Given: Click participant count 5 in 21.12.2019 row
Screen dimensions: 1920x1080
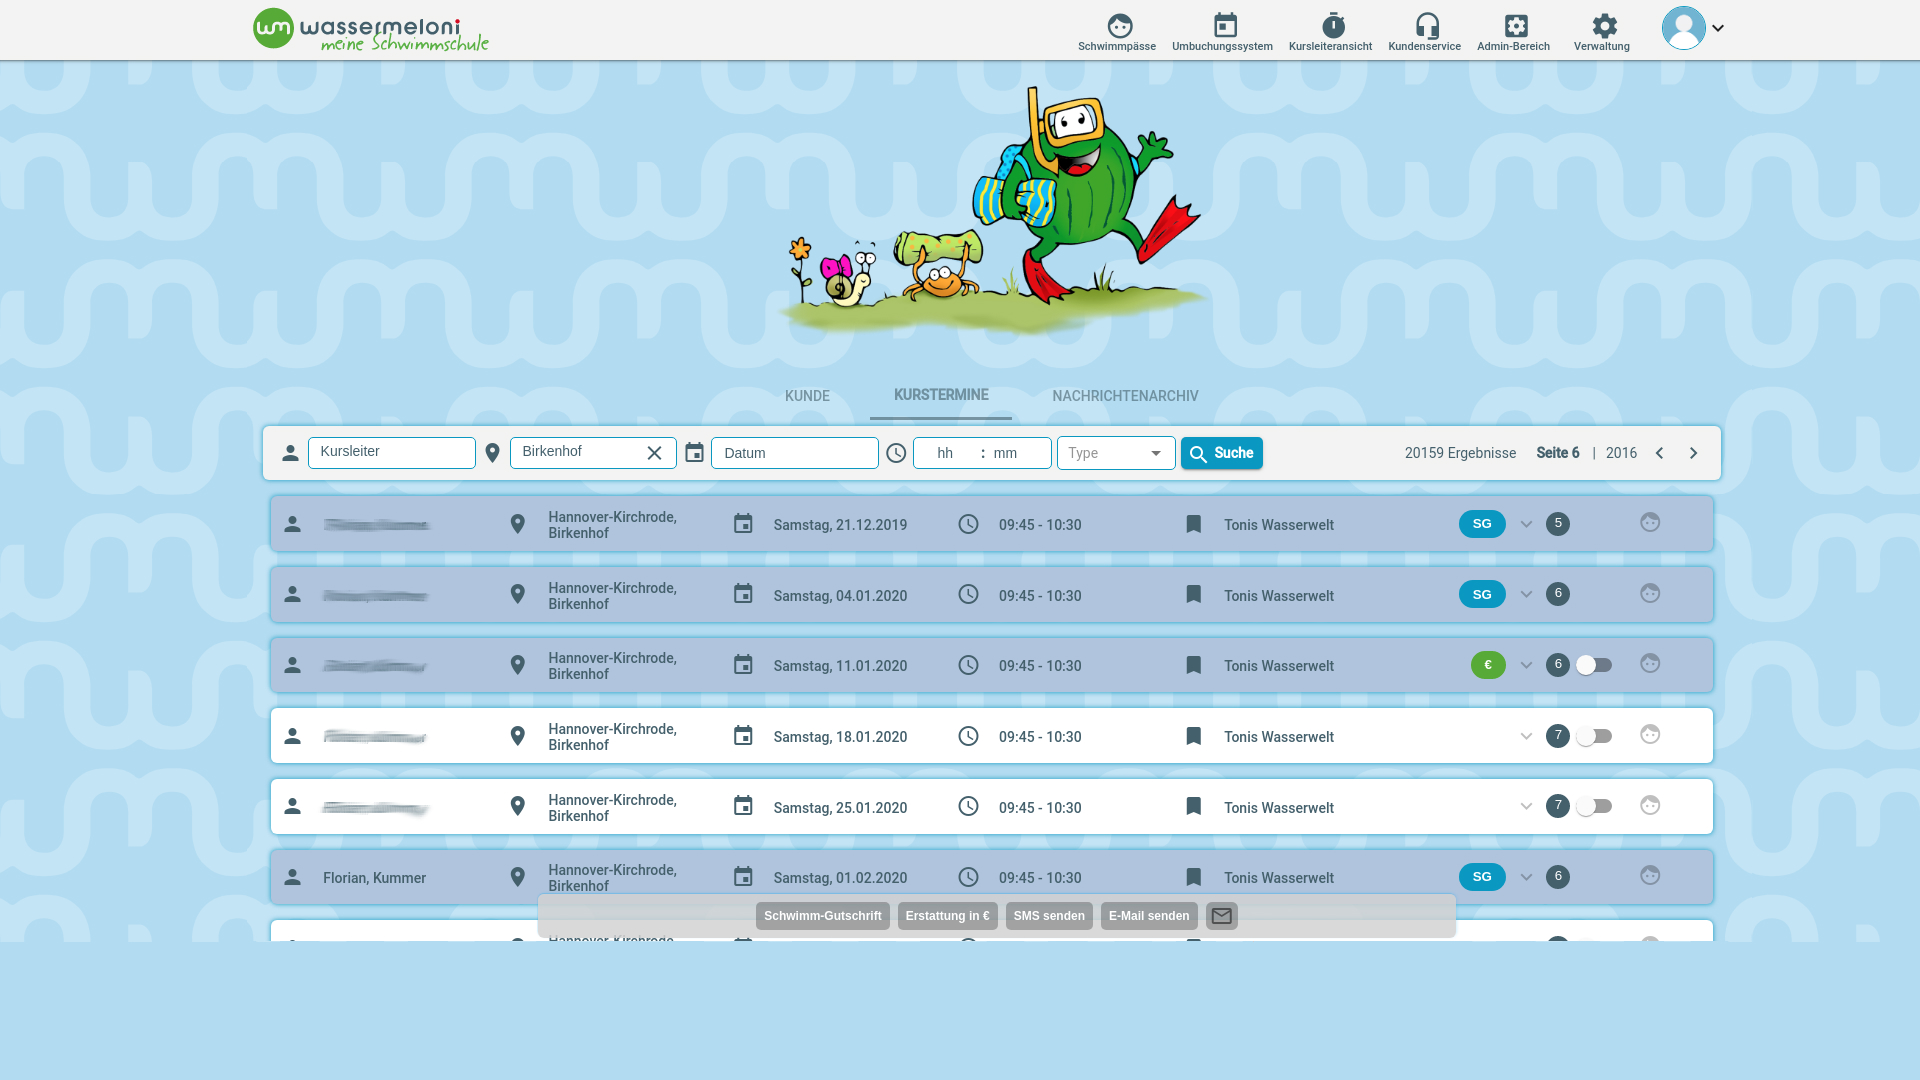Looking at the screenshot, I should pos(1558,524).
